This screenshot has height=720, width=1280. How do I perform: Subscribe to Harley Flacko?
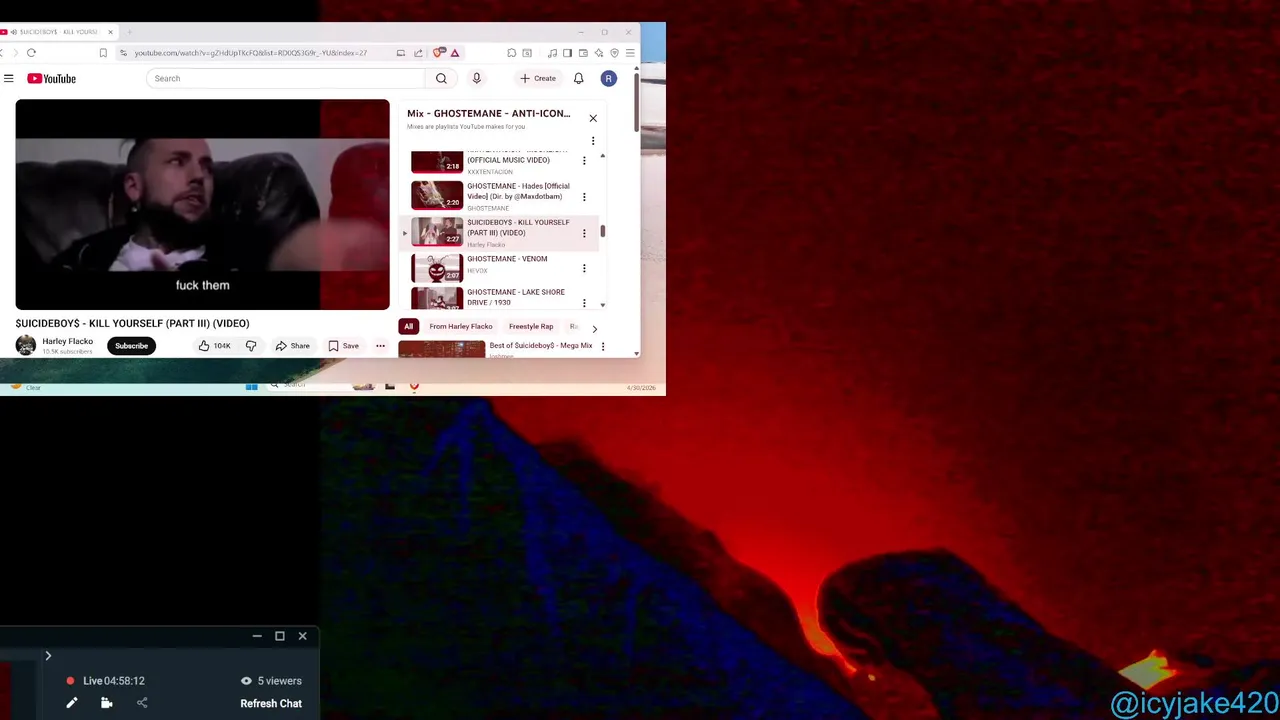pyautogui.click(x=131, y=346)
